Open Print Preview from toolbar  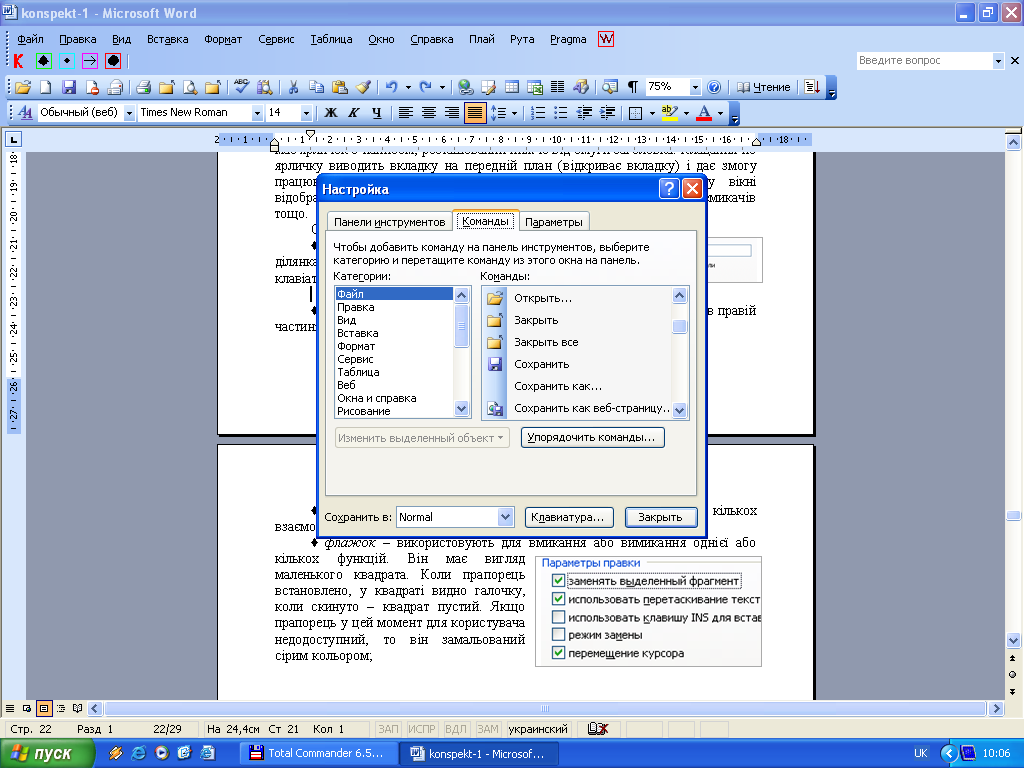click(189, 87)
